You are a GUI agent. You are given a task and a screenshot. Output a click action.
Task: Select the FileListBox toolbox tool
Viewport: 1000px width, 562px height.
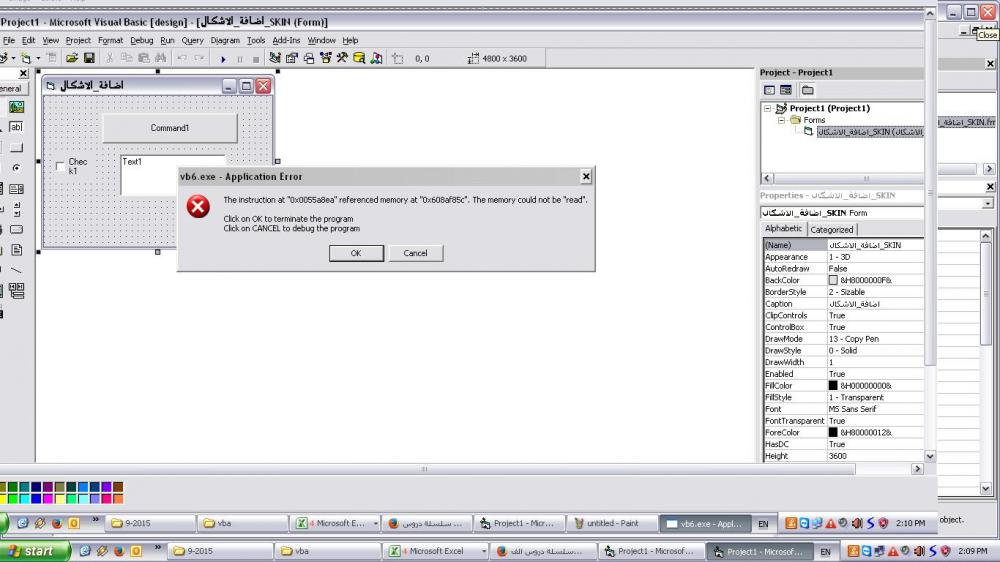pos(17,250)
